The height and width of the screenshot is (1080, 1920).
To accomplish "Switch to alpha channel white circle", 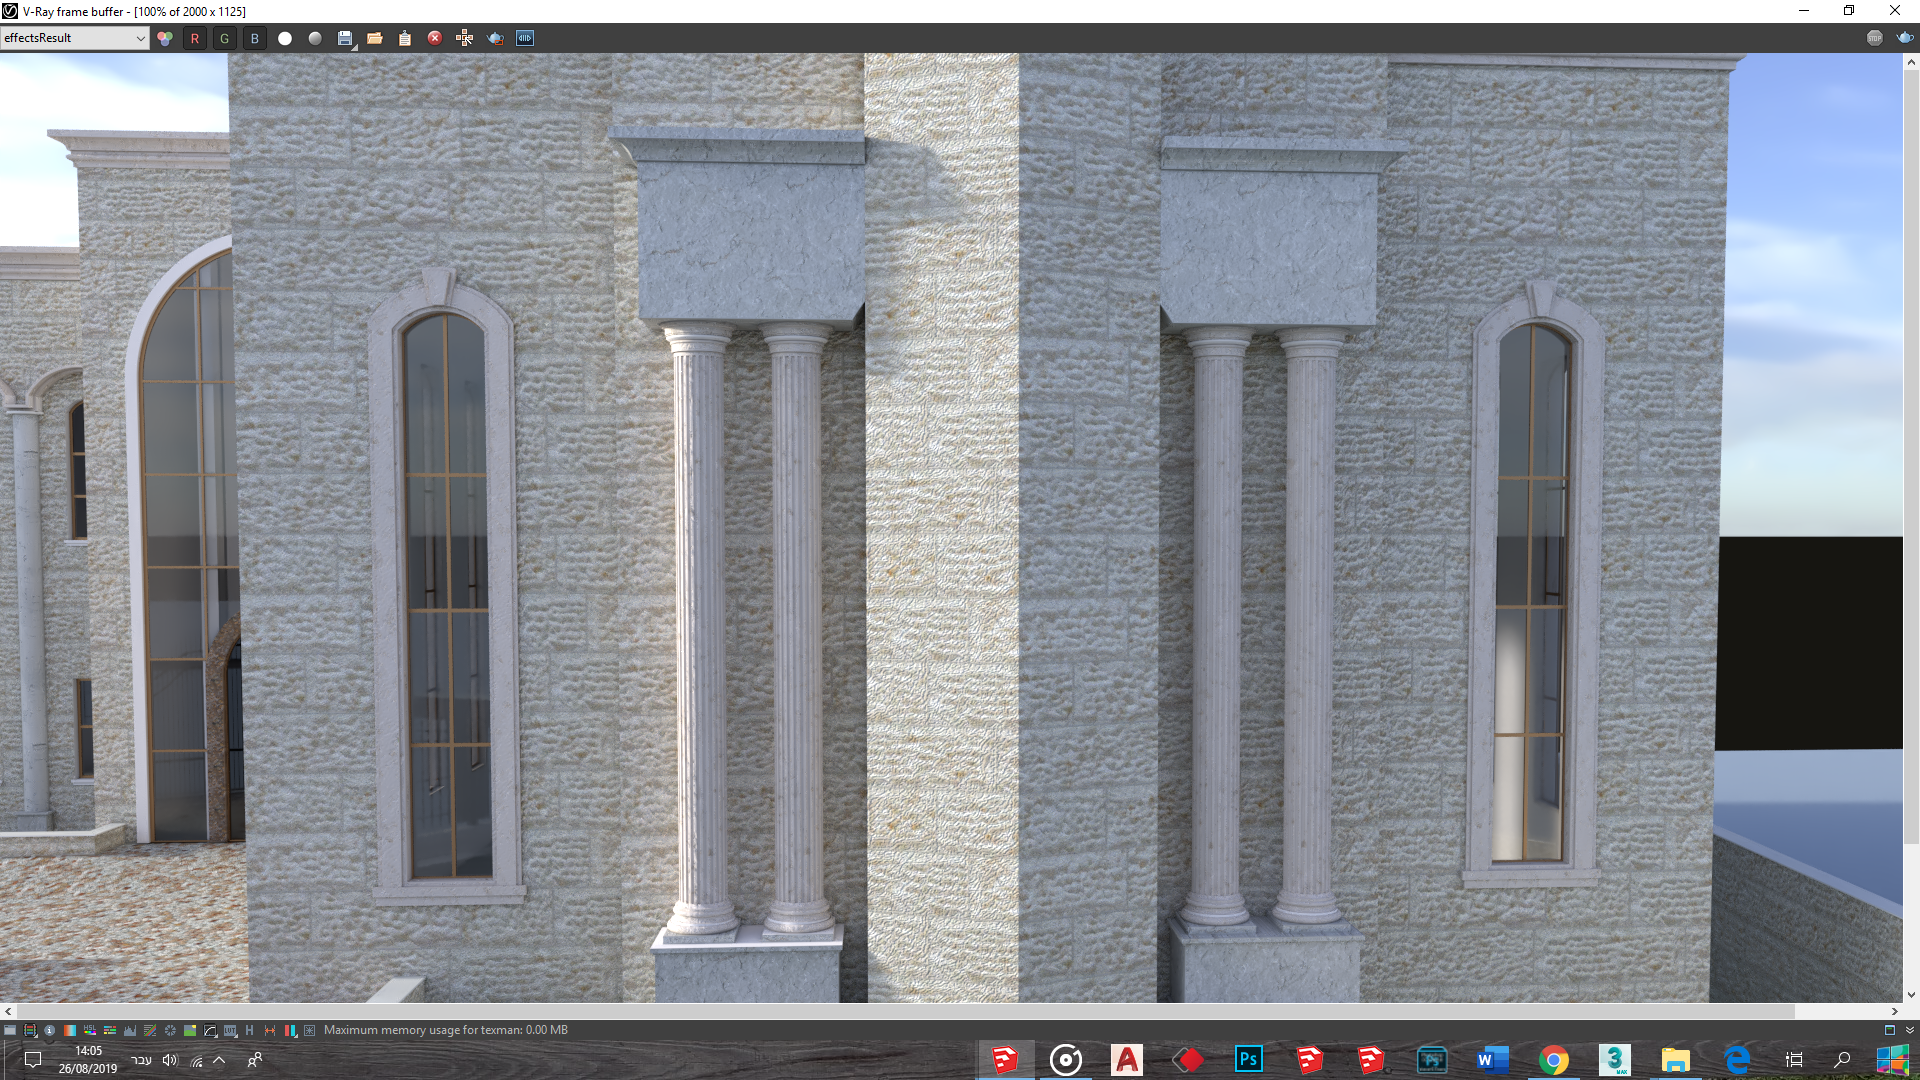I will click(285, 38).
